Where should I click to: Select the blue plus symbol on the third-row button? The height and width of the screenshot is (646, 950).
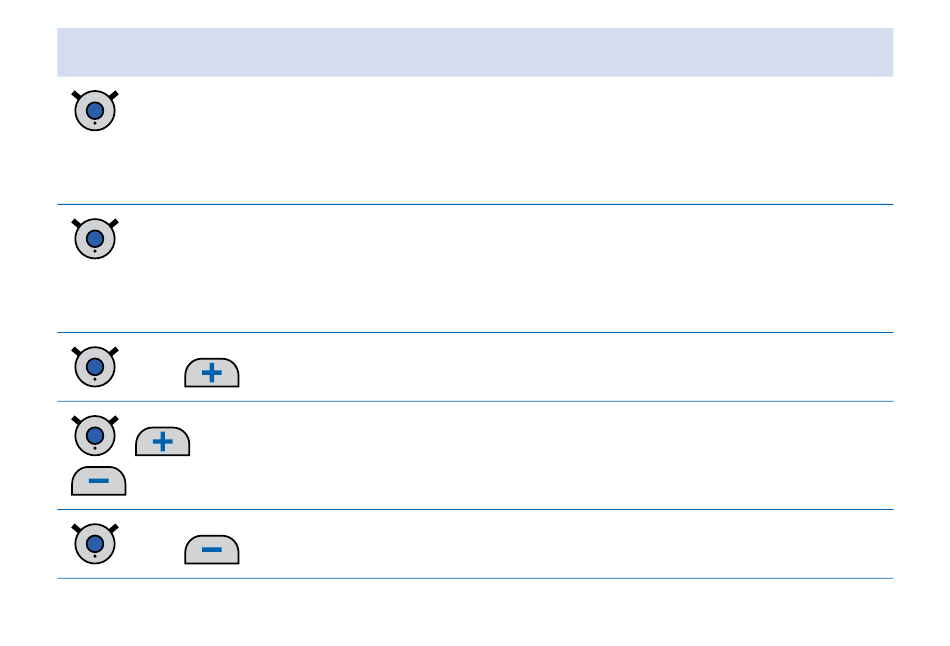pyautogui.click(x=211, y=373)
